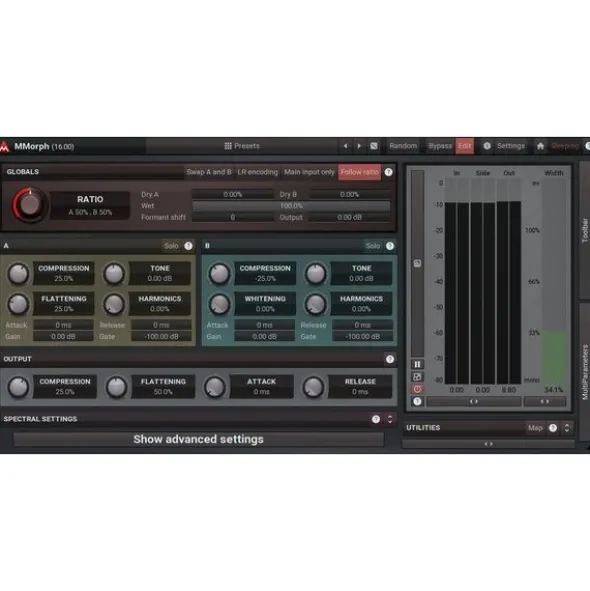Open help icon for section A
The width and height of the screenshot is (590, 591).
pyautogui.click(x=188, y=246)
